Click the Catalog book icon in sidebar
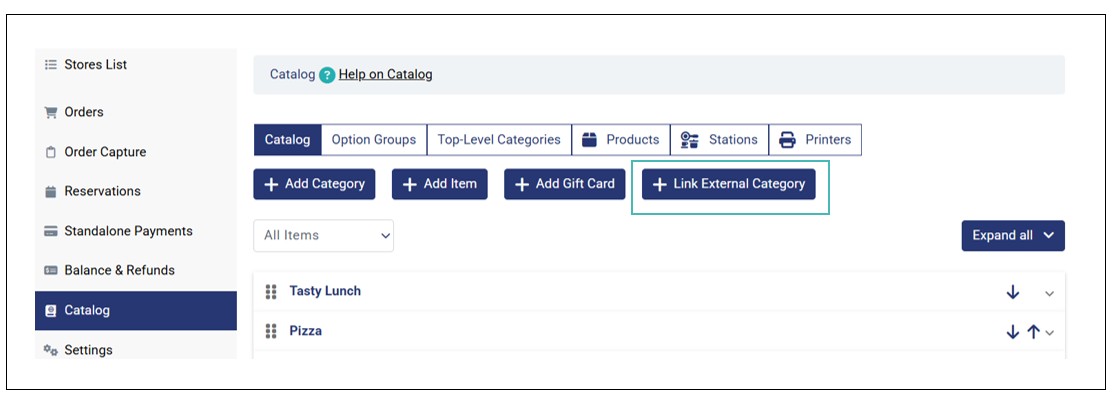The height and width of the screenshot is (400, 1117). [x=50, y=310]
